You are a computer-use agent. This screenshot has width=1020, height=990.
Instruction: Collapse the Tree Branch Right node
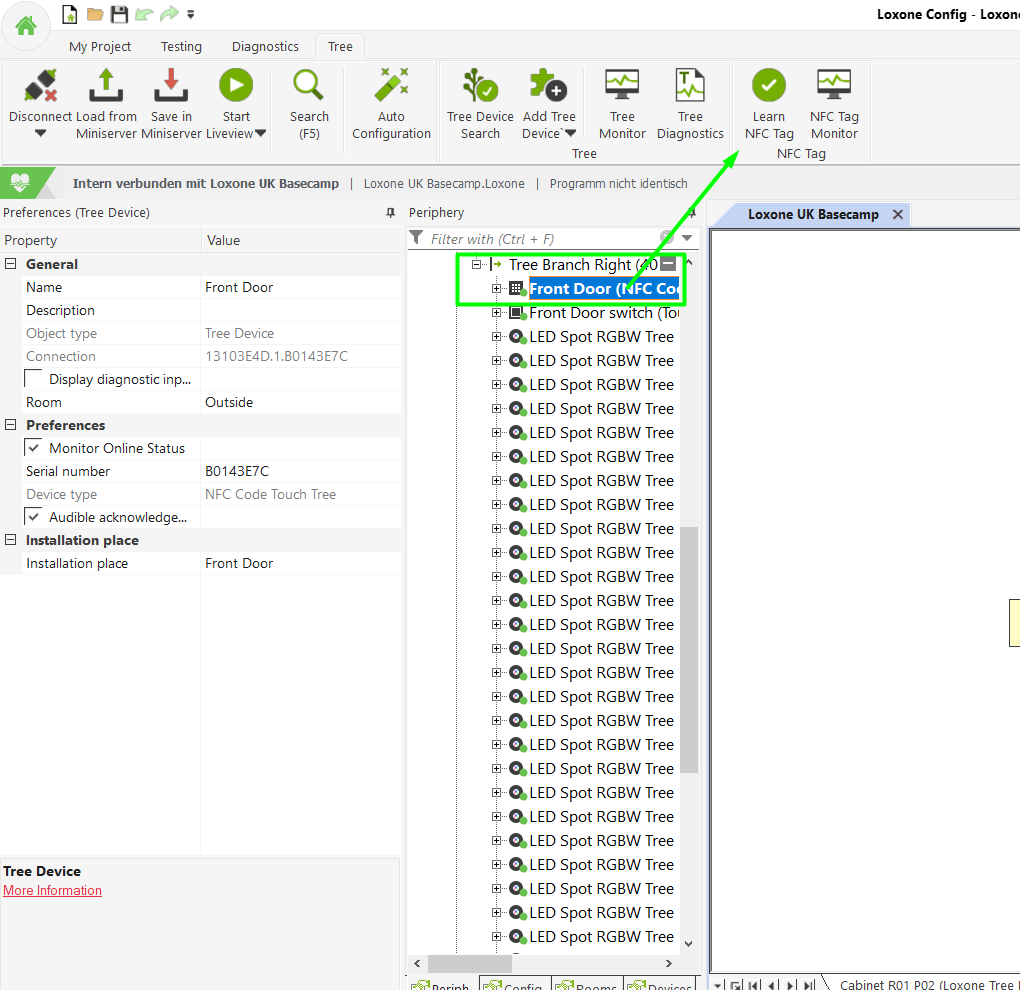click(476, 264)
